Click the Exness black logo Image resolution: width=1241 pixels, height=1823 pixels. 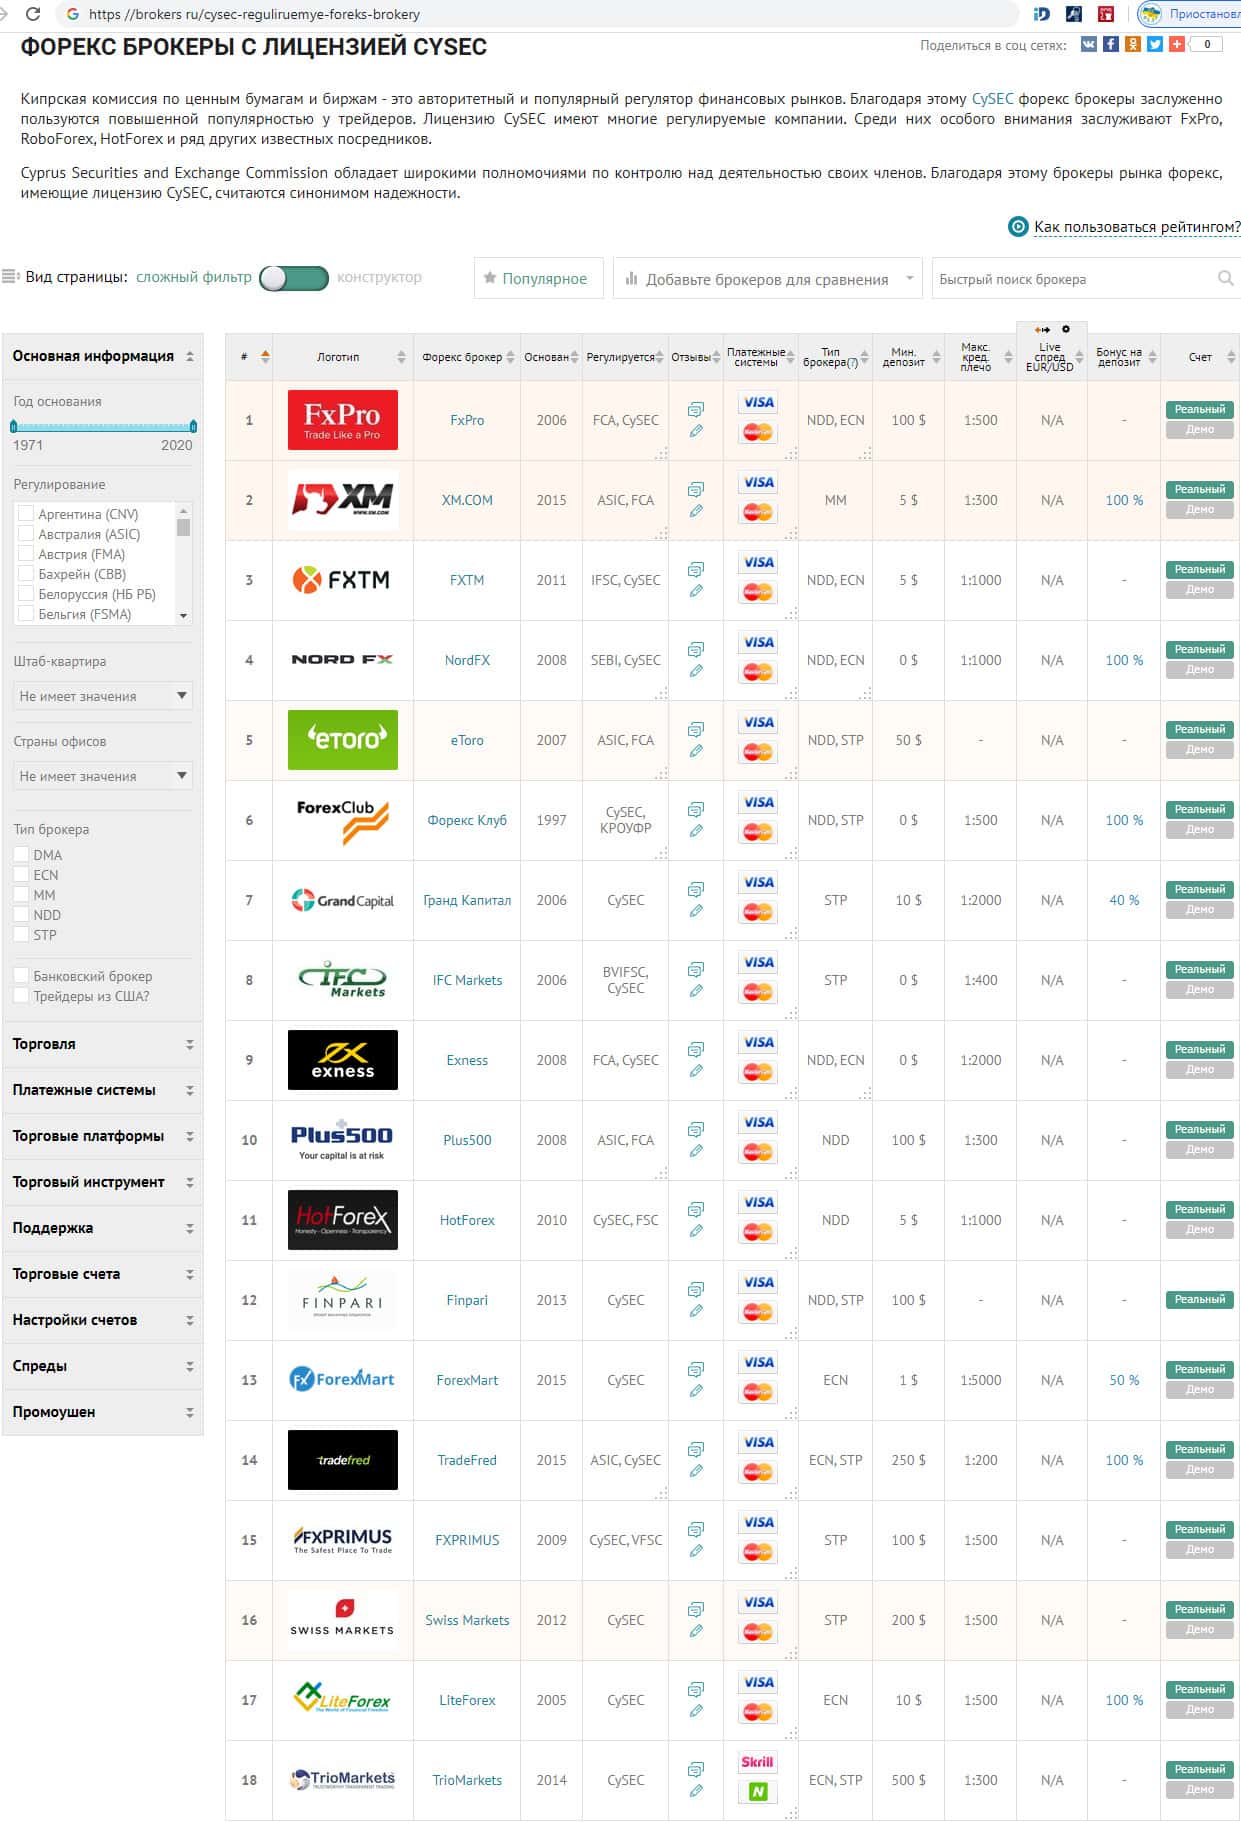tap(343, 1060)
